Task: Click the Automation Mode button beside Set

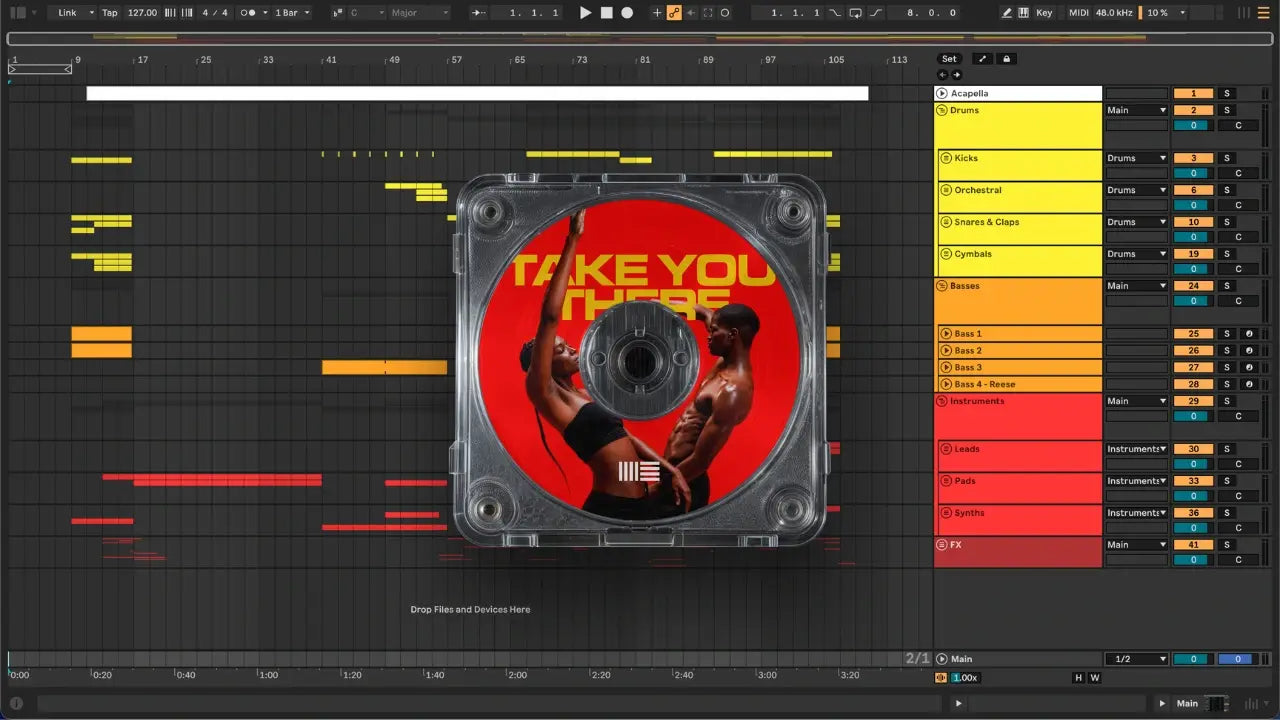Action: click(x=983, y=59)
